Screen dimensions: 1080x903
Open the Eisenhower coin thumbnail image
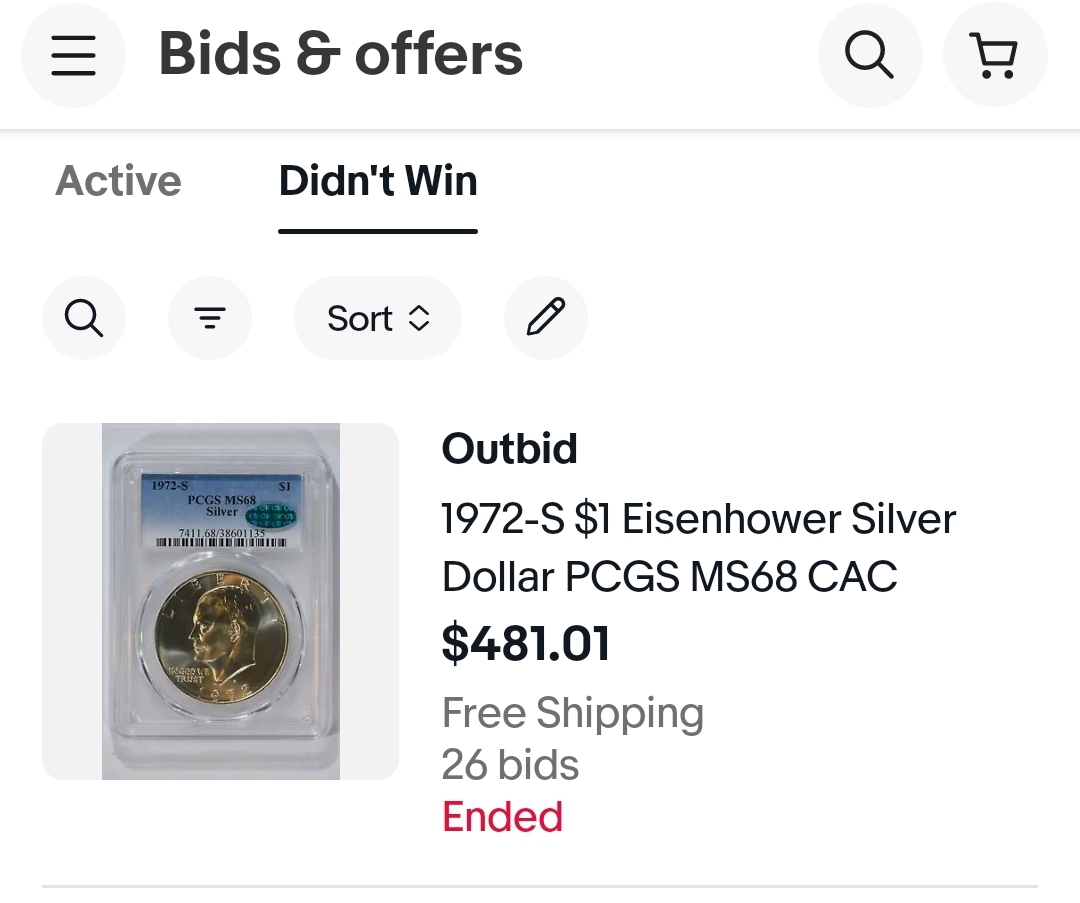tap(220, 601)
